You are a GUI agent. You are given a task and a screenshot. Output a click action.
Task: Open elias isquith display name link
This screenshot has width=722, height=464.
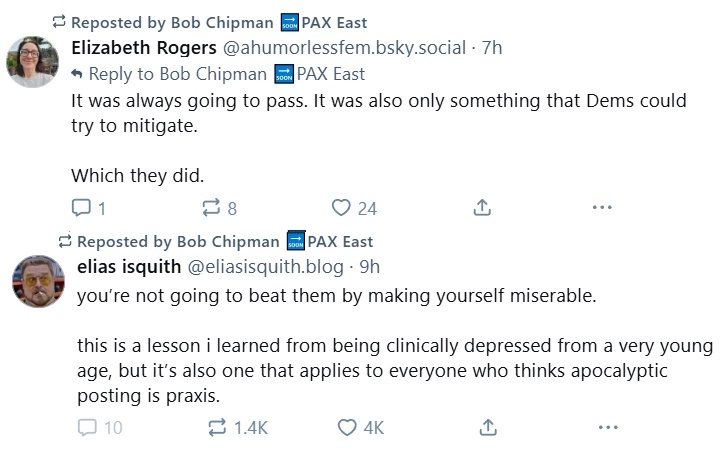pos(129,267)
